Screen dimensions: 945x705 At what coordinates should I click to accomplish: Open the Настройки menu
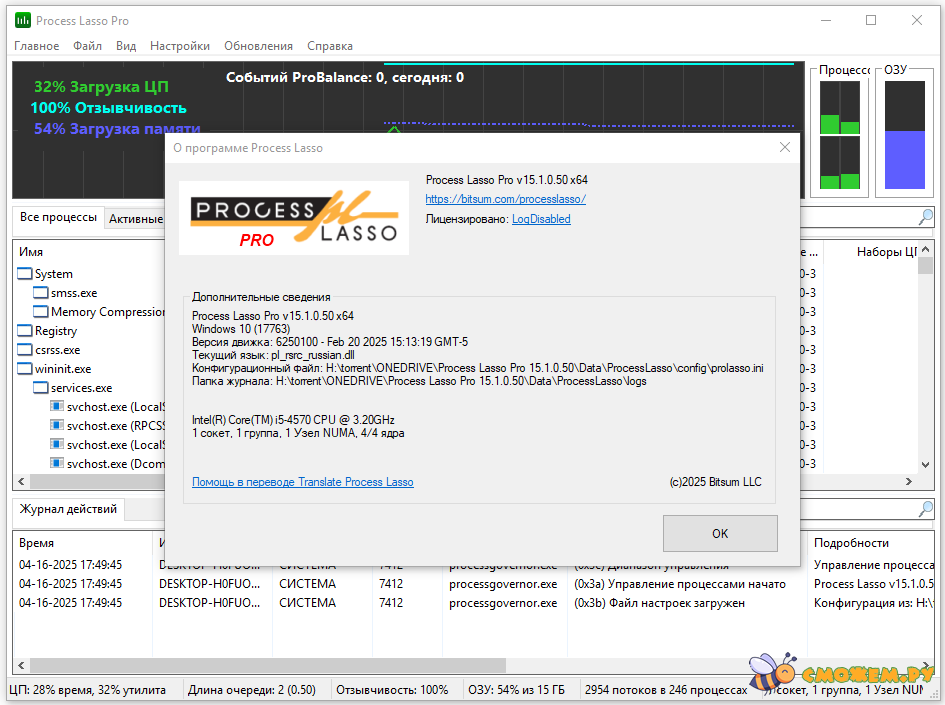pyautogui.click(x=180, y=46)
